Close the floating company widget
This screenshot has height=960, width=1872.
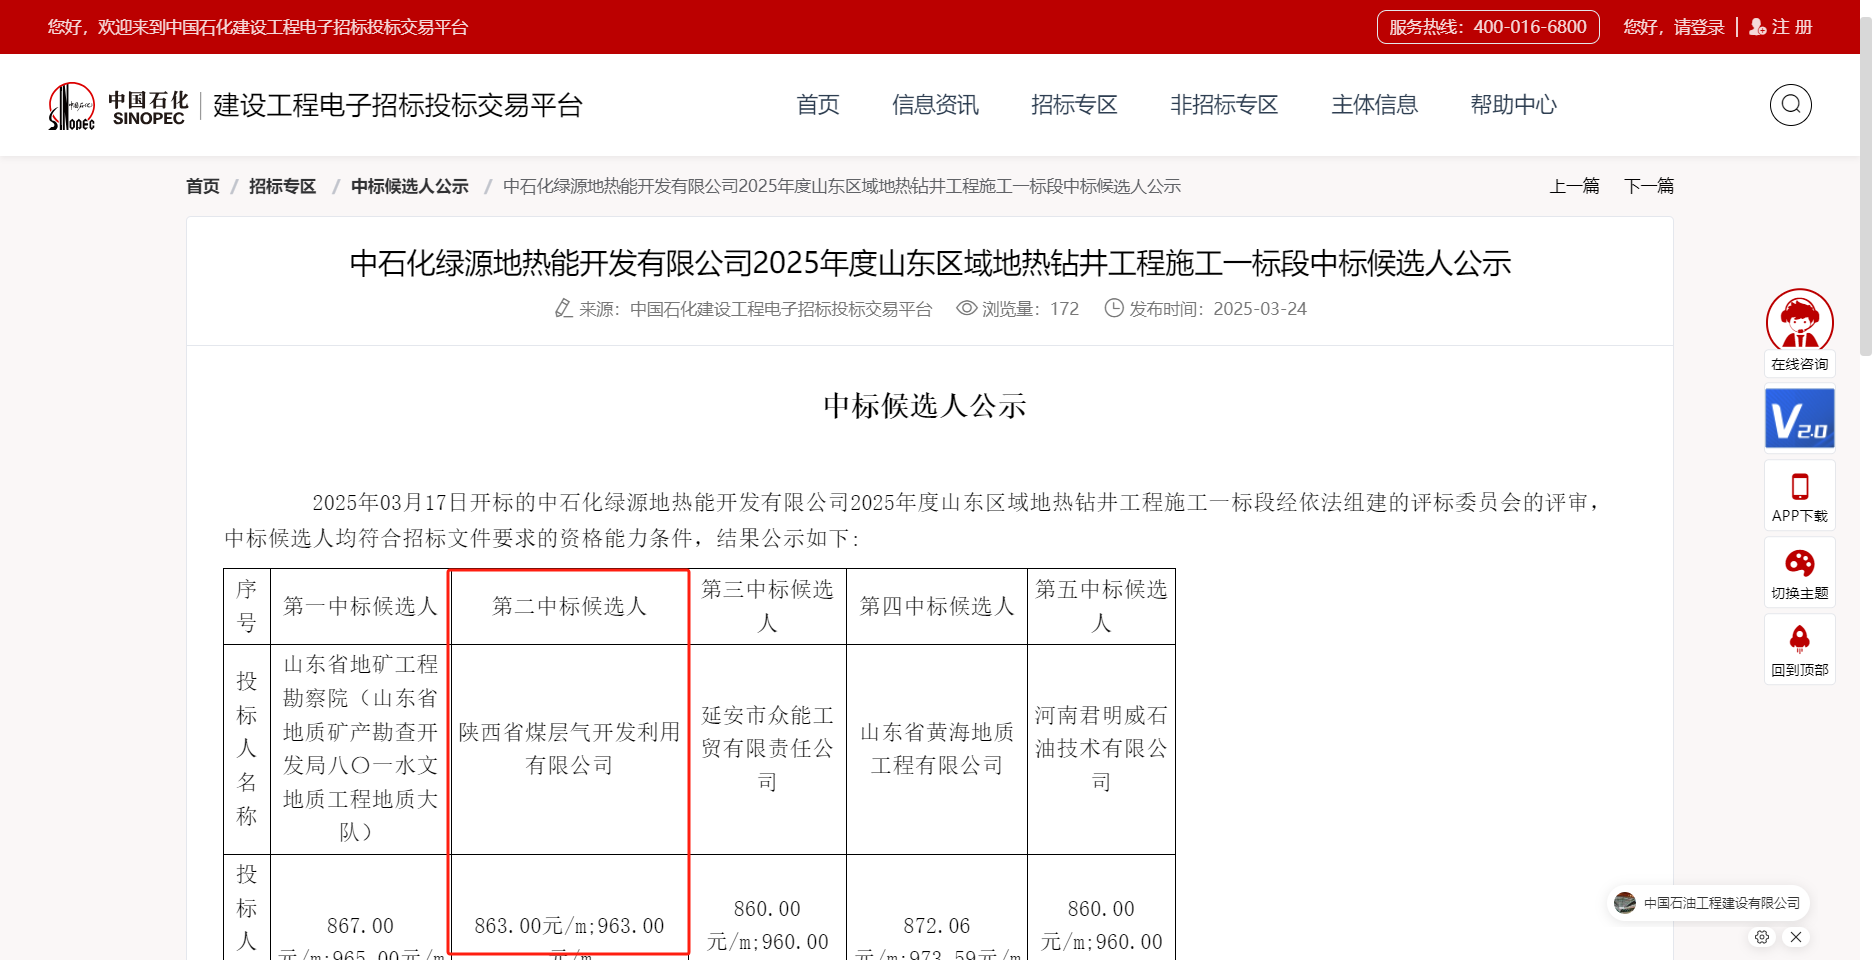1796,937
